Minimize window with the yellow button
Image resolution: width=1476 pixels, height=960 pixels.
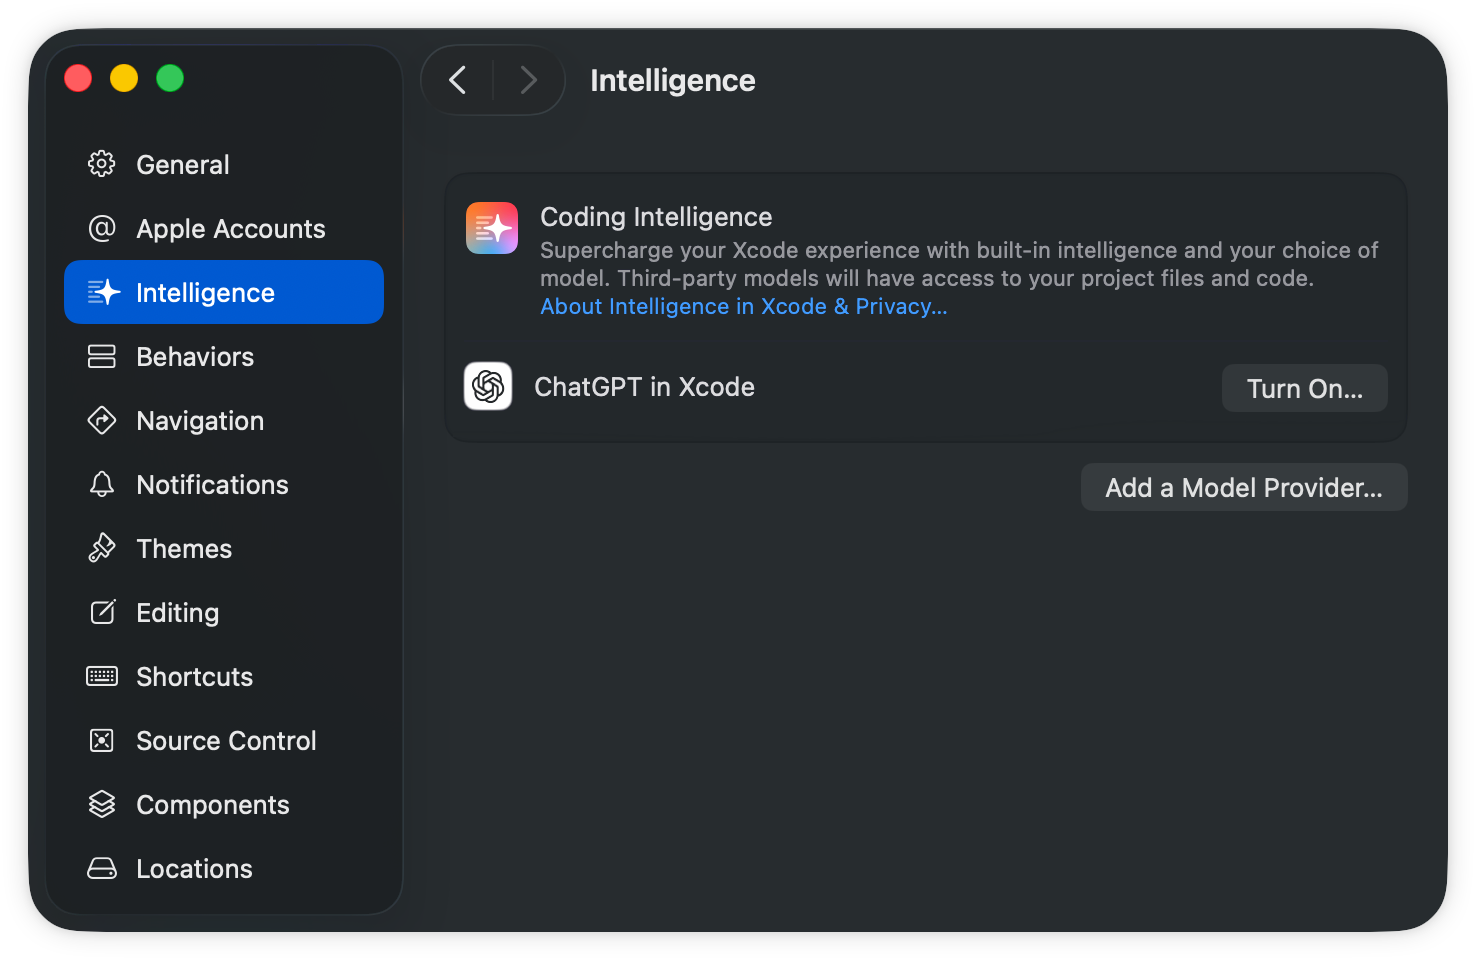[x=124, y=78]
